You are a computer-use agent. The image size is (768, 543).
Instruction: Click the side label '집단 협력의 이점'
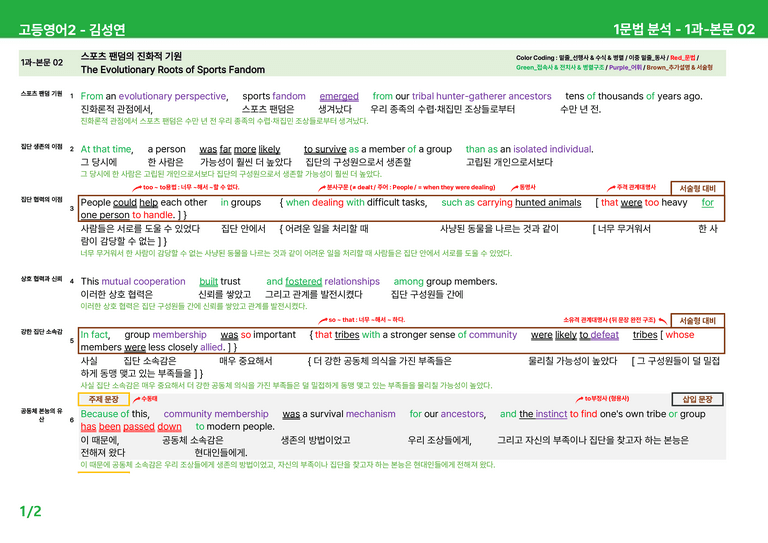[41, 199]
